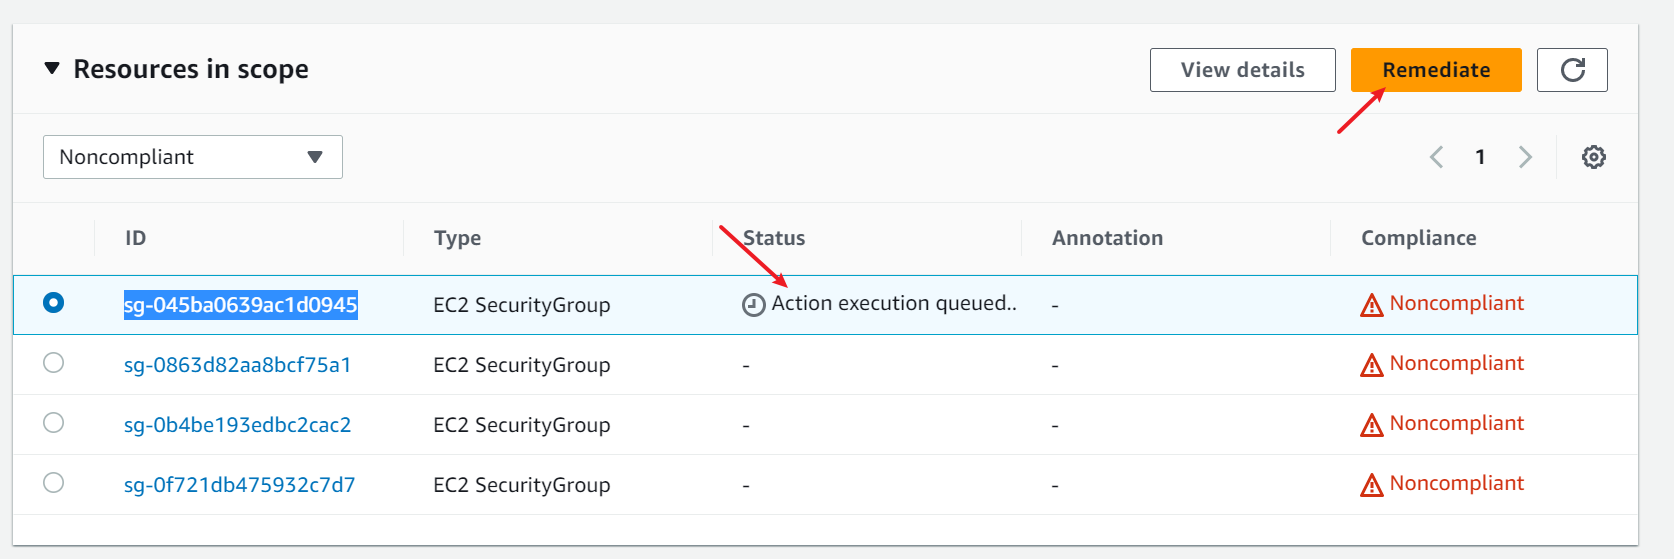The image size is (1674, 559).
Task: Click the Remediate button
Action: (x=1435, y=70)
